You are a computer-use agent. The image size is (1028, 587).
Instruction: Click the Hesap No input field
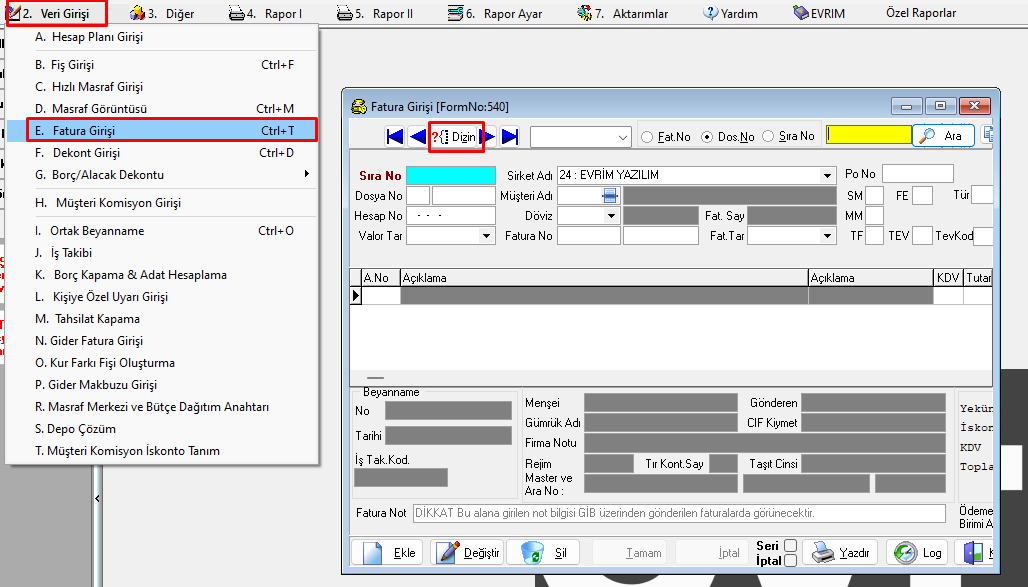pyautogui.click(x=451, y=216)
